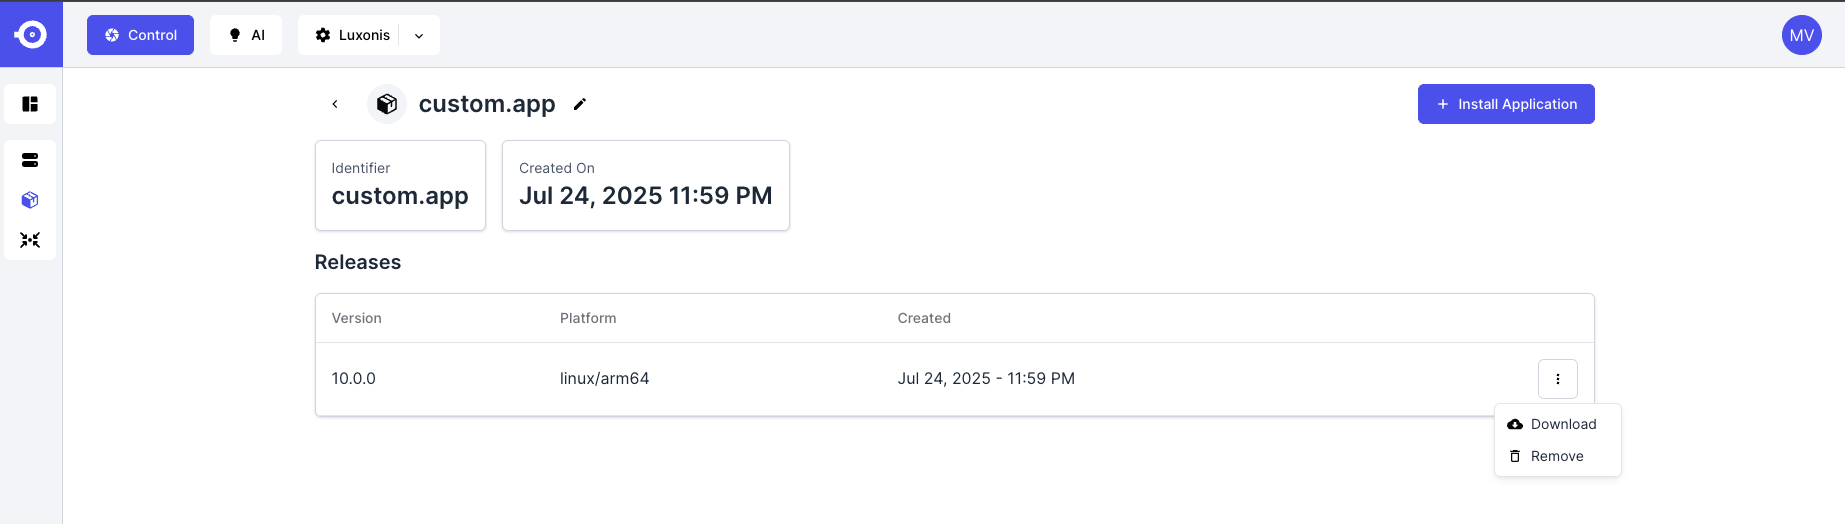Screen dimensions: 1845x524
Task: Click the custom.app package icon
Action: (x=387, y=104)
